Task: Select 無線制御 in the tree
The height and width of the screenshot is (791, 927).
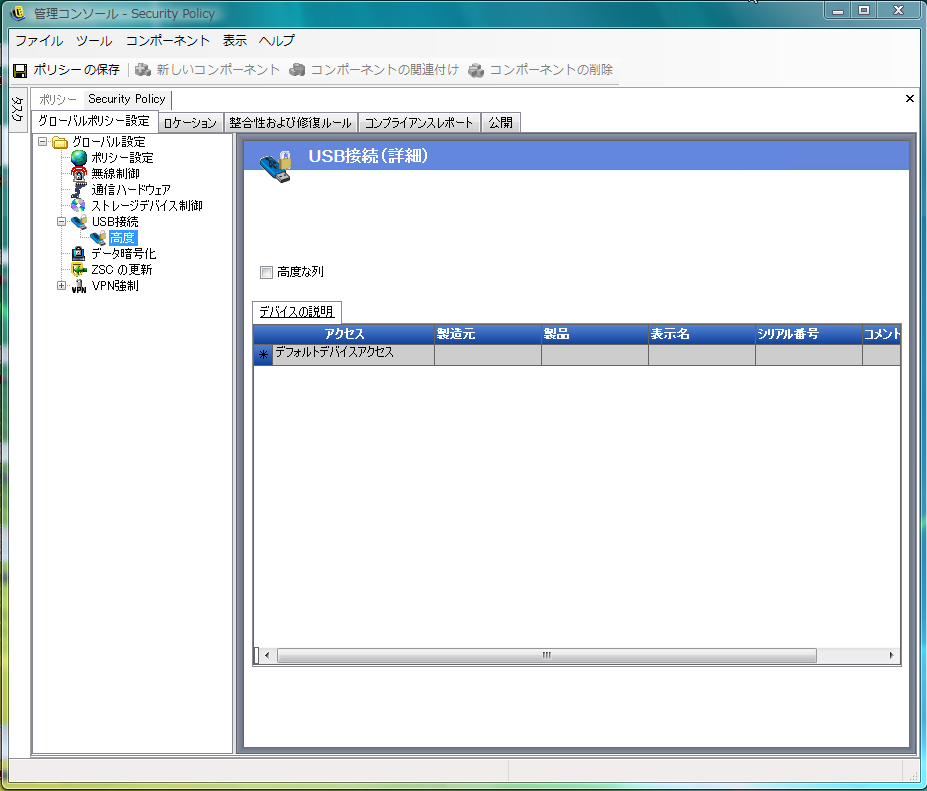Action: 115,174
